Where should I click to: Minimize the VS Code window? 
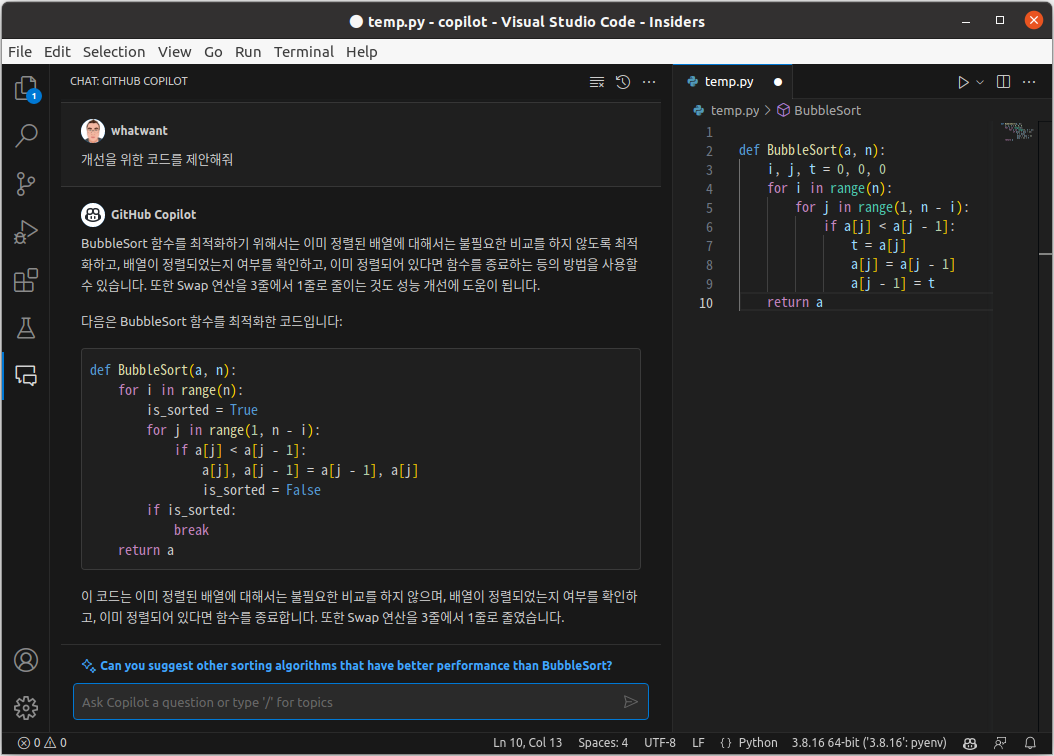tap(966, 21)
